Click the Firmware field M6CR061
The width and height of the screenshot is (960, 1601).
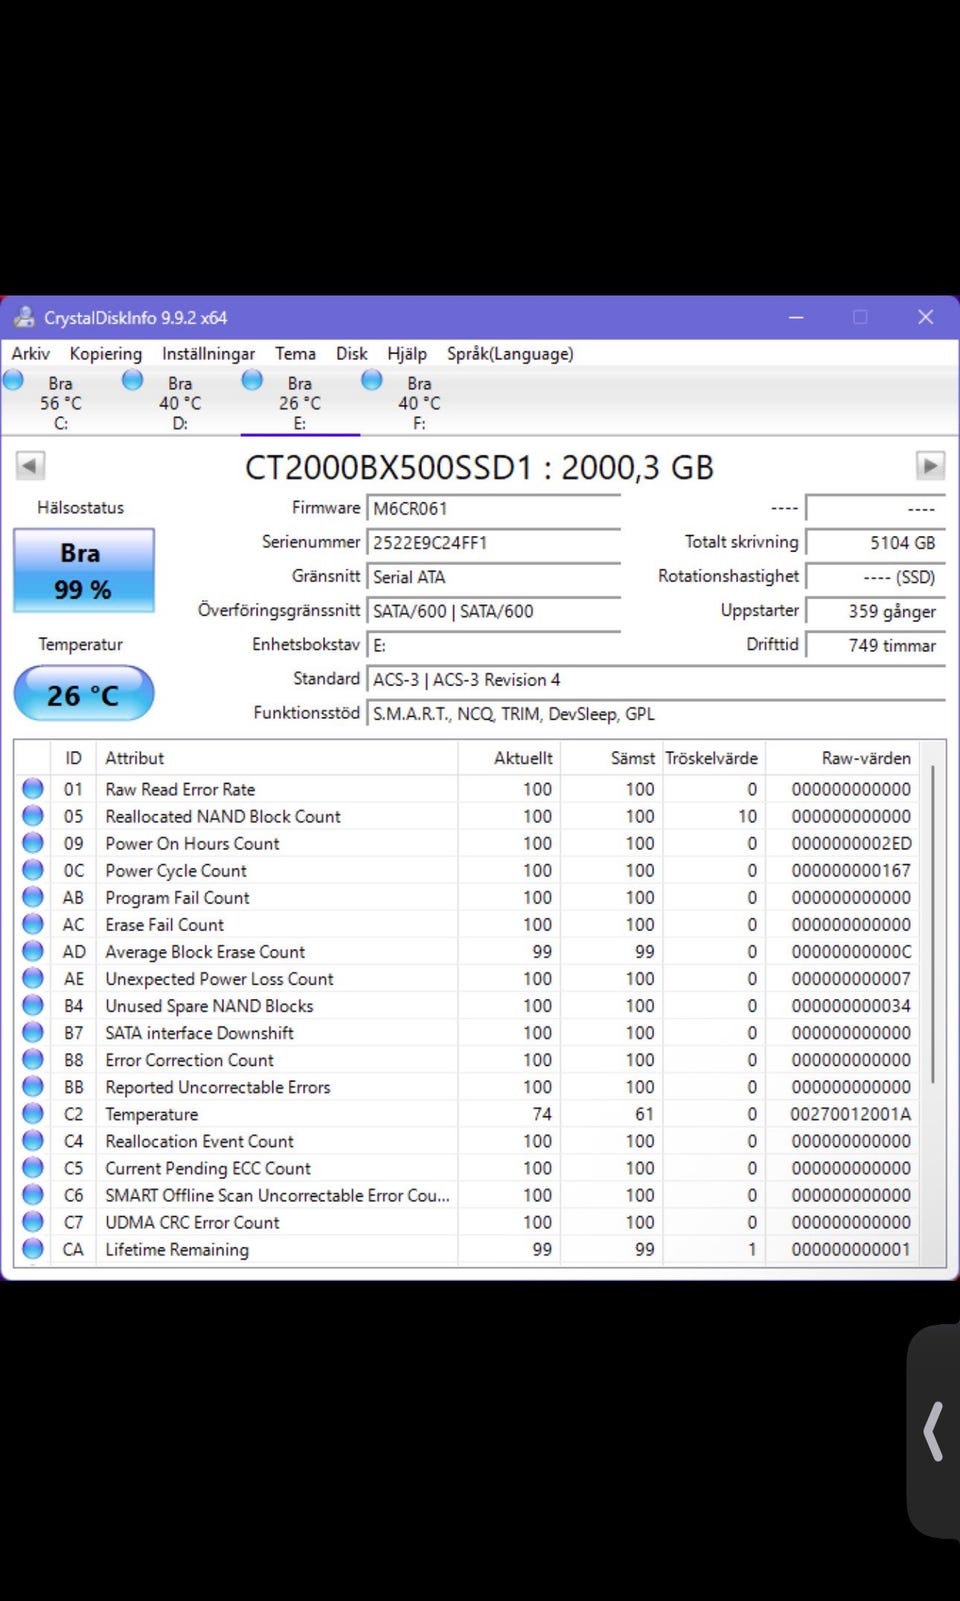point(493,508)
